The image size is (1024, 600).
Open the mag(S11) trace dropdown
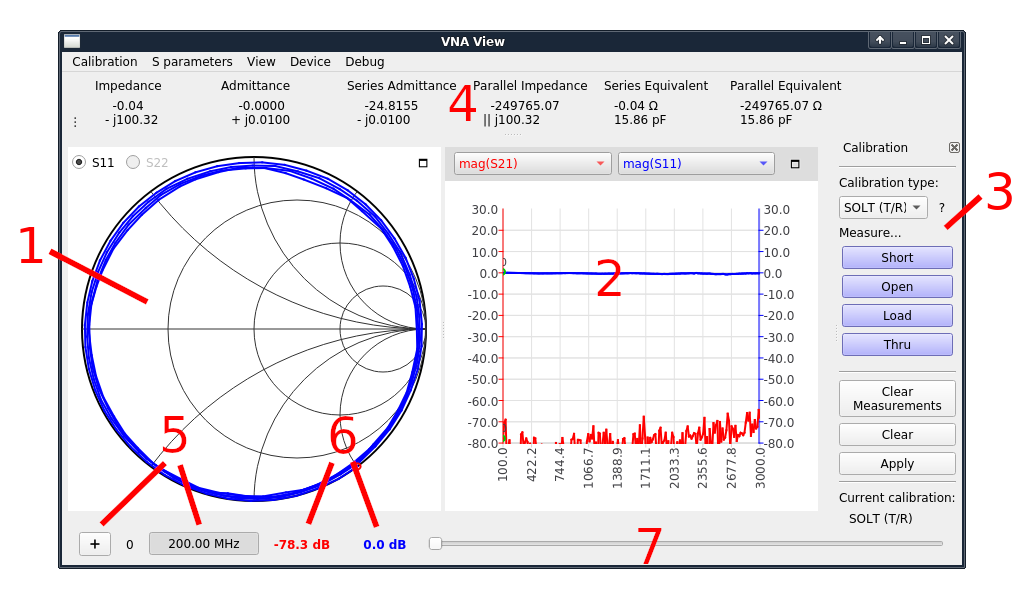click(x=696, y=164)
